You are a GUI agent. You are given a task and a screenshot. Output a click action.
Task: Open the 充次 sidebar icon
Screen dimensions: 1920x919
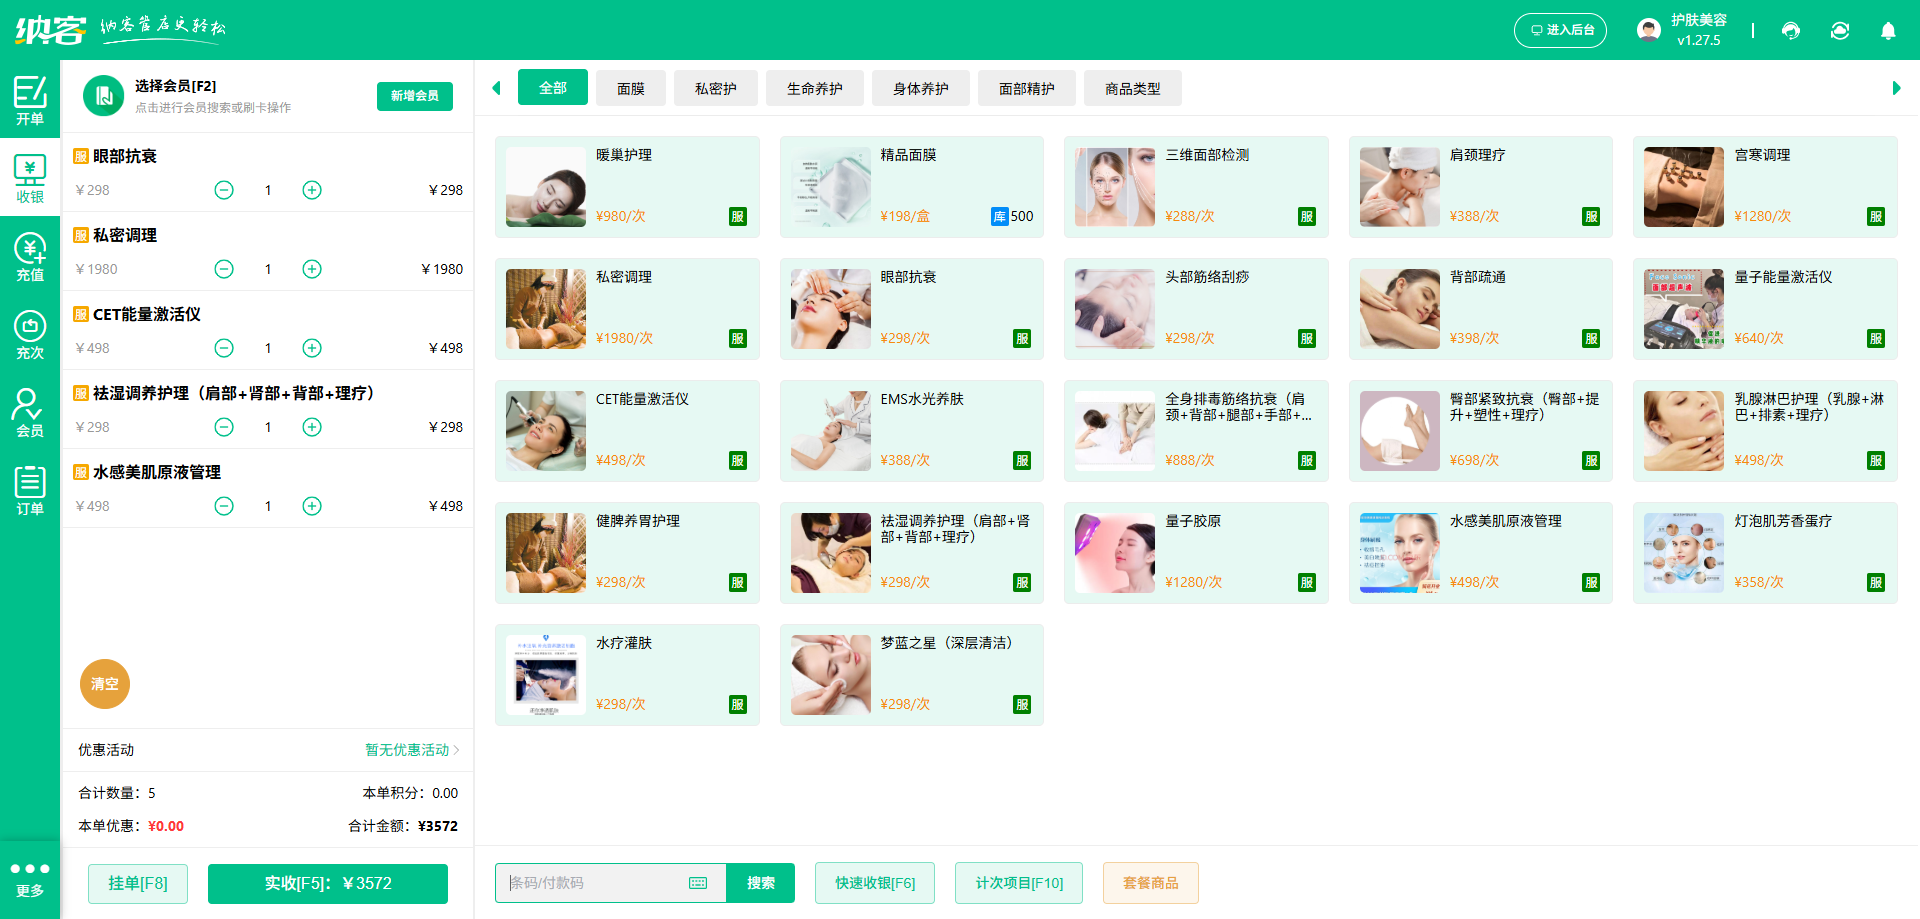click(x=30, y=335)
